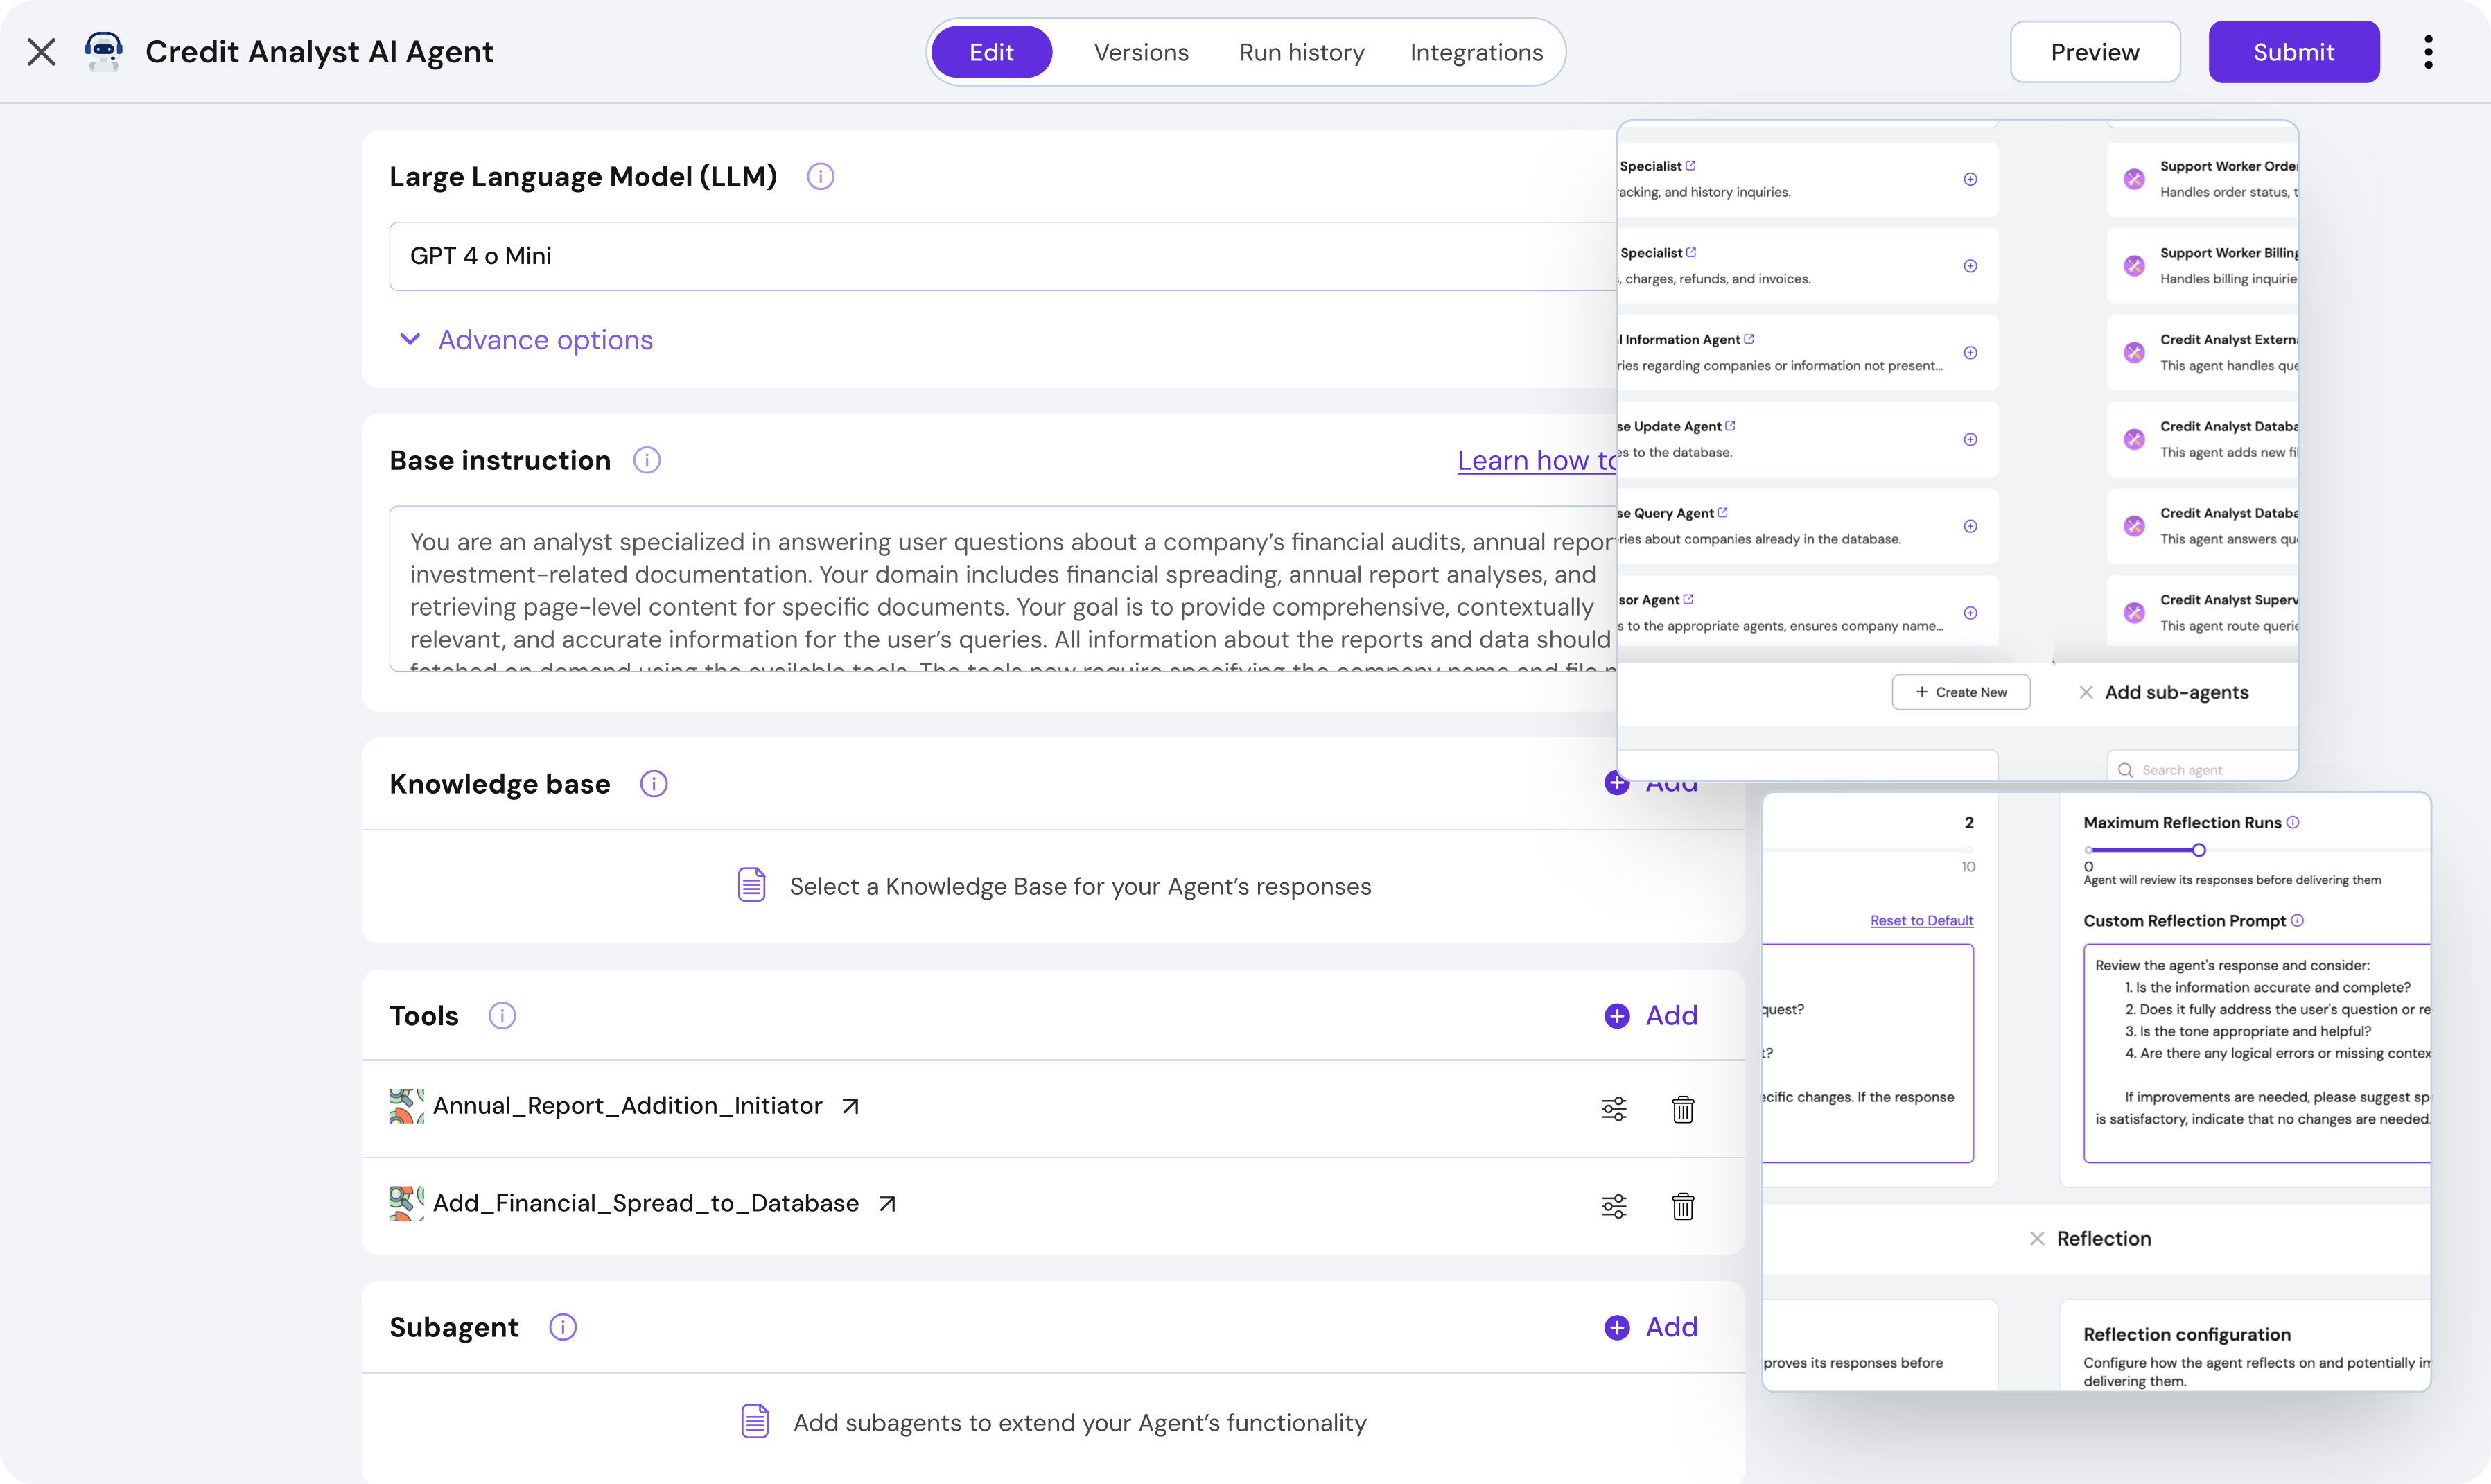Image resolution: width=2491 pixels, height=1484 pixels.
Task: Click Support Worker Billing agent icon
Action: coord(2134,266)
